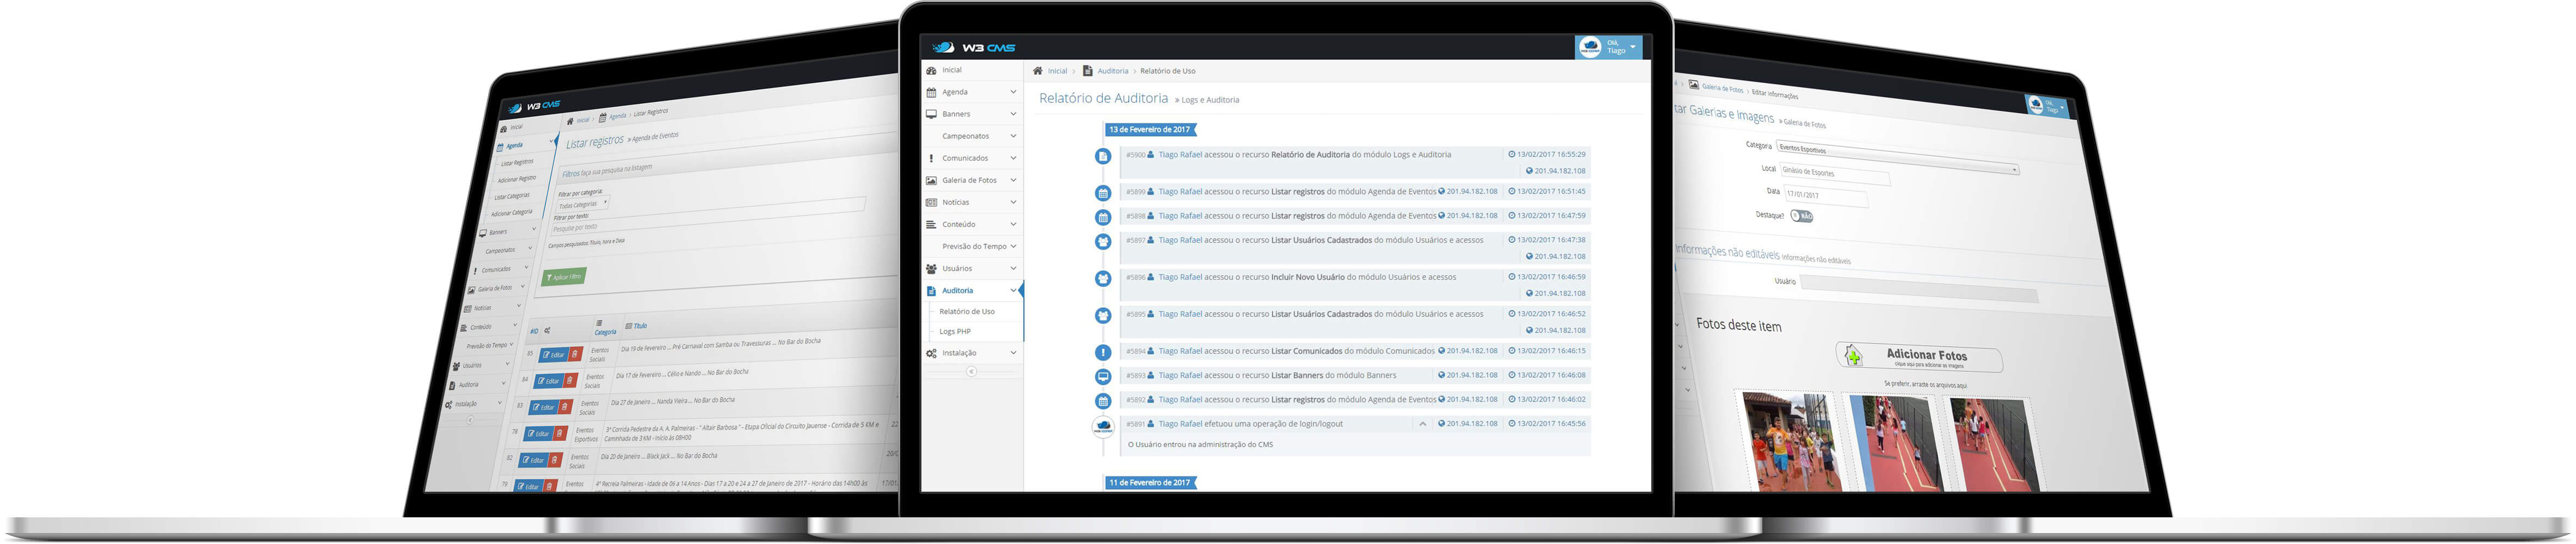Open Listar Registros in left laptop sidebar
The width and height of the screenshot is (2576, 544).
point(517,162)
